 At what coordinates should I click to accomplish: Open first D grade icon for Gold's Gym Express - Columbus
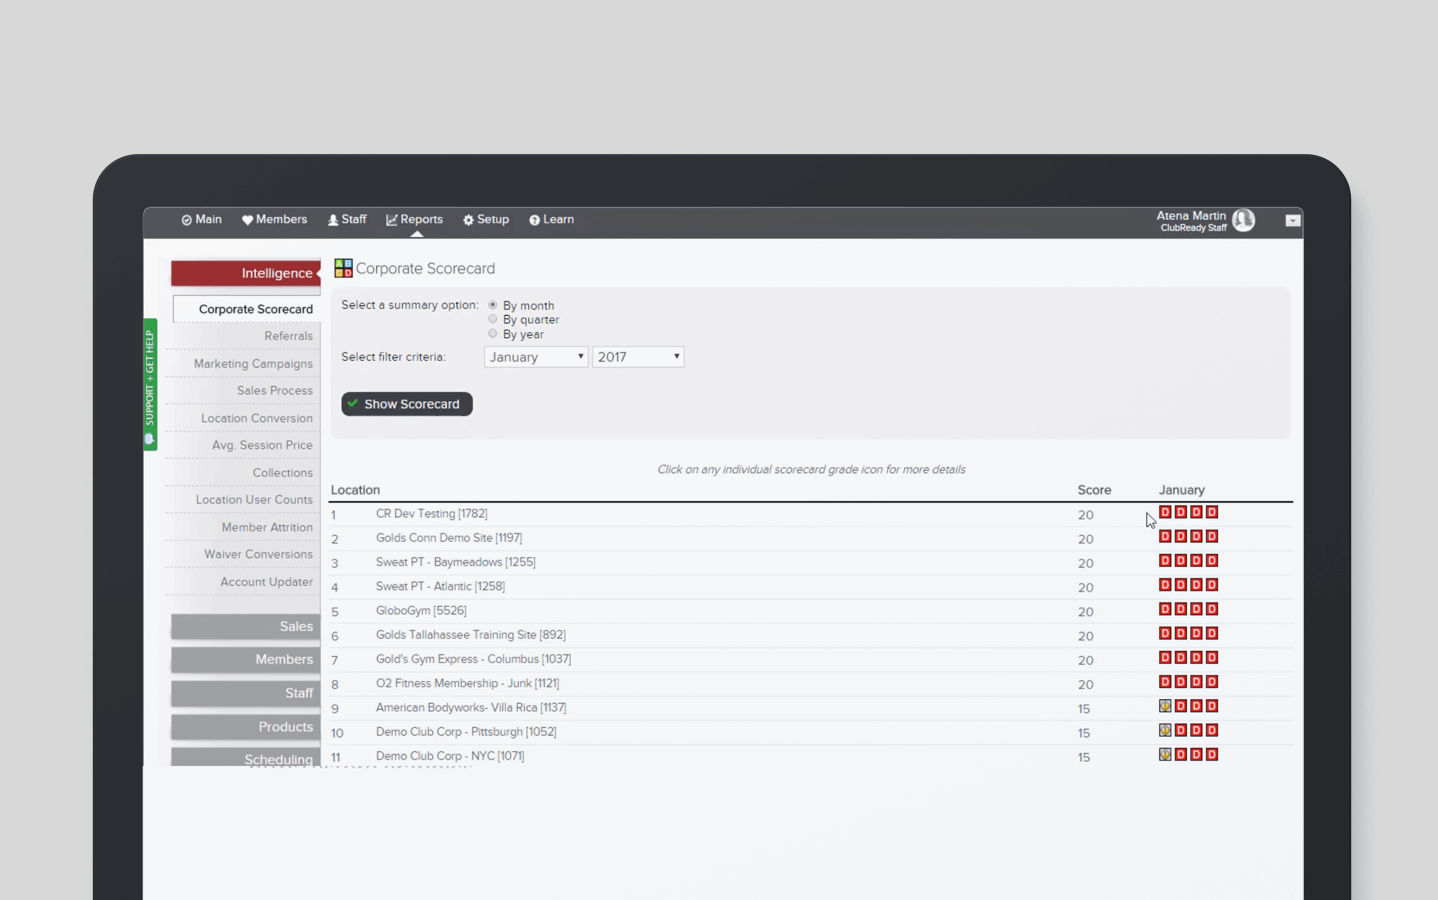pyautogui.click(x=1165, y=658)
